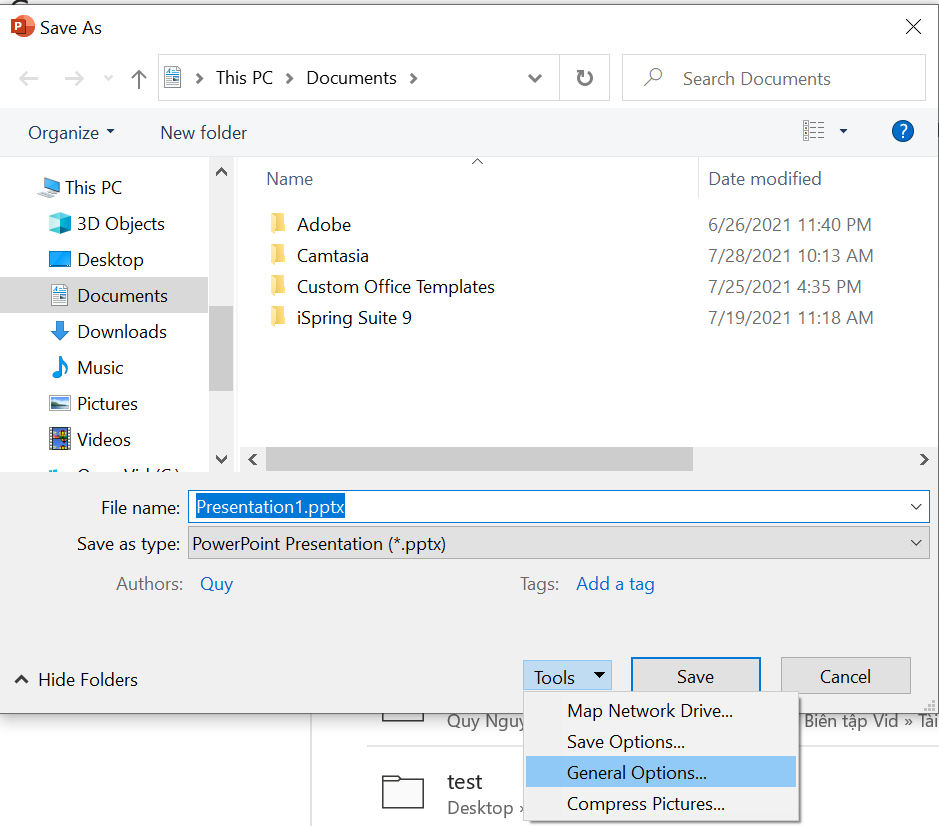Create a New folder
The height and width of the screenshot is (826, 939).
tap(204, 132)
